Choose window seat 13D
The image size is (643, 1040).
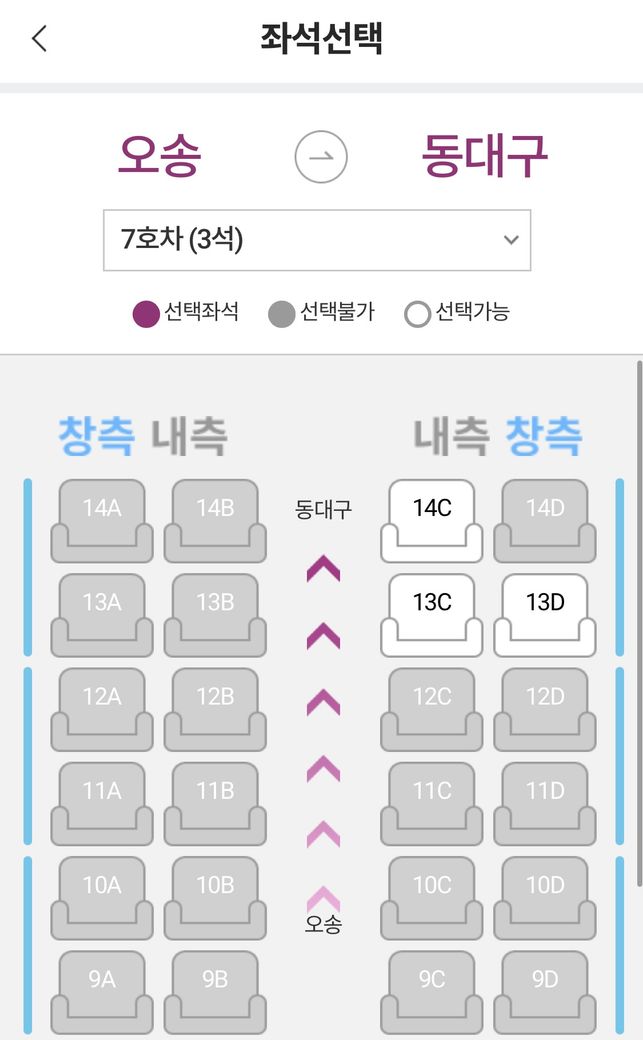tap(545, 613)
